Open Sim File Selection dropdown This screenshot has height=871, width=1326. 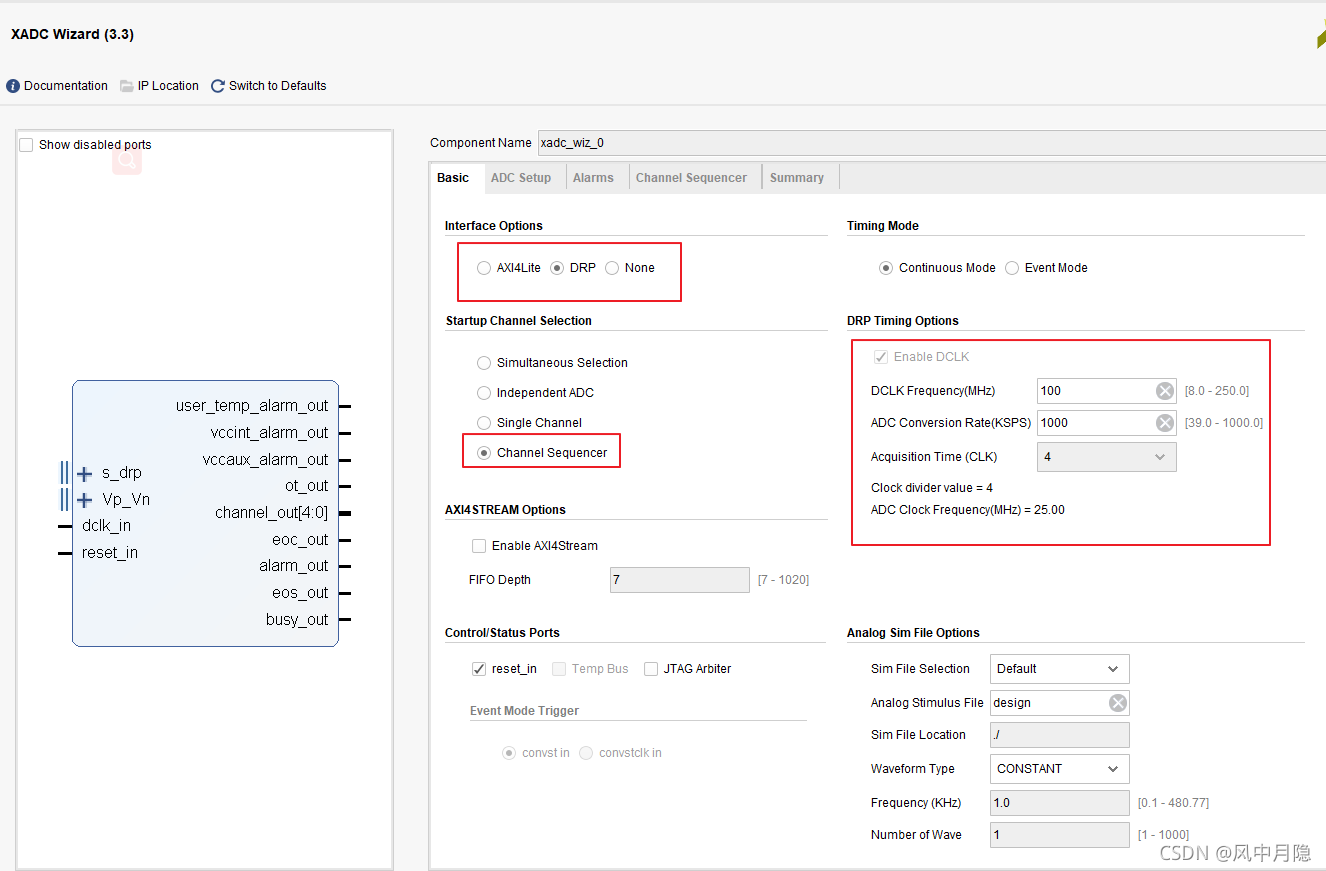[1059, 669]
